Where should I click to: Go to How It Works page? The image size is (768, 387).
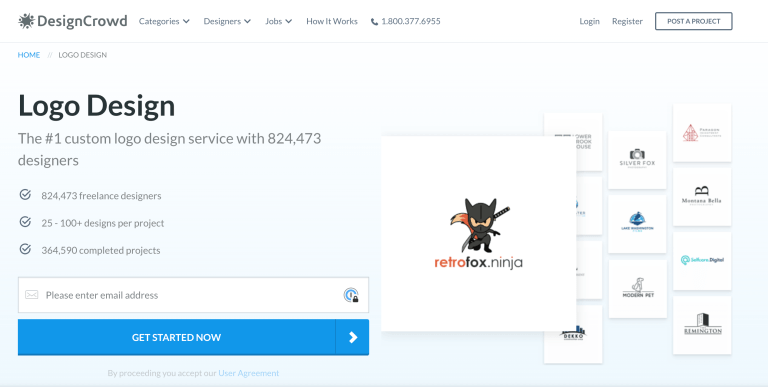coord(332,21)
